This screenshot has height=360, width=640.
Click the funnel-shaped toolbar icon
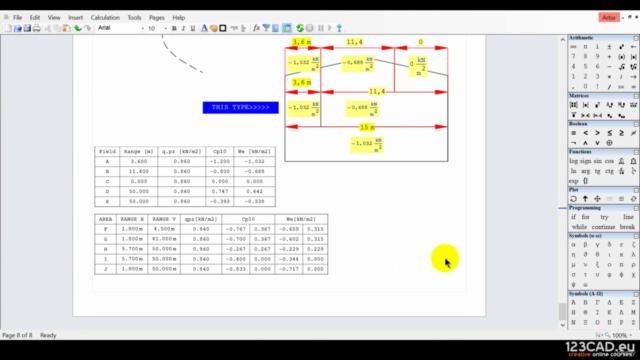coord(266,28)
